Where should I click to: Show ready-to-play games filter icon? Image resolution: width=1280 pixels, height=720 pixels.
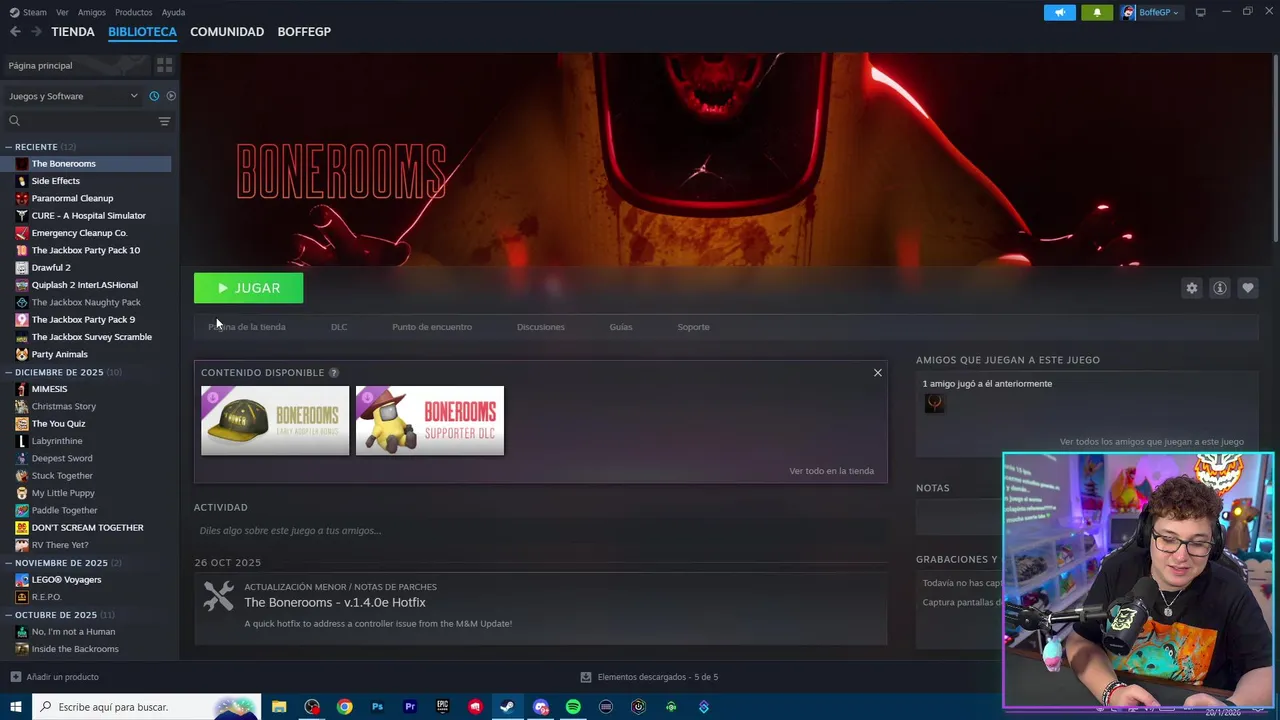click(171, 96)
